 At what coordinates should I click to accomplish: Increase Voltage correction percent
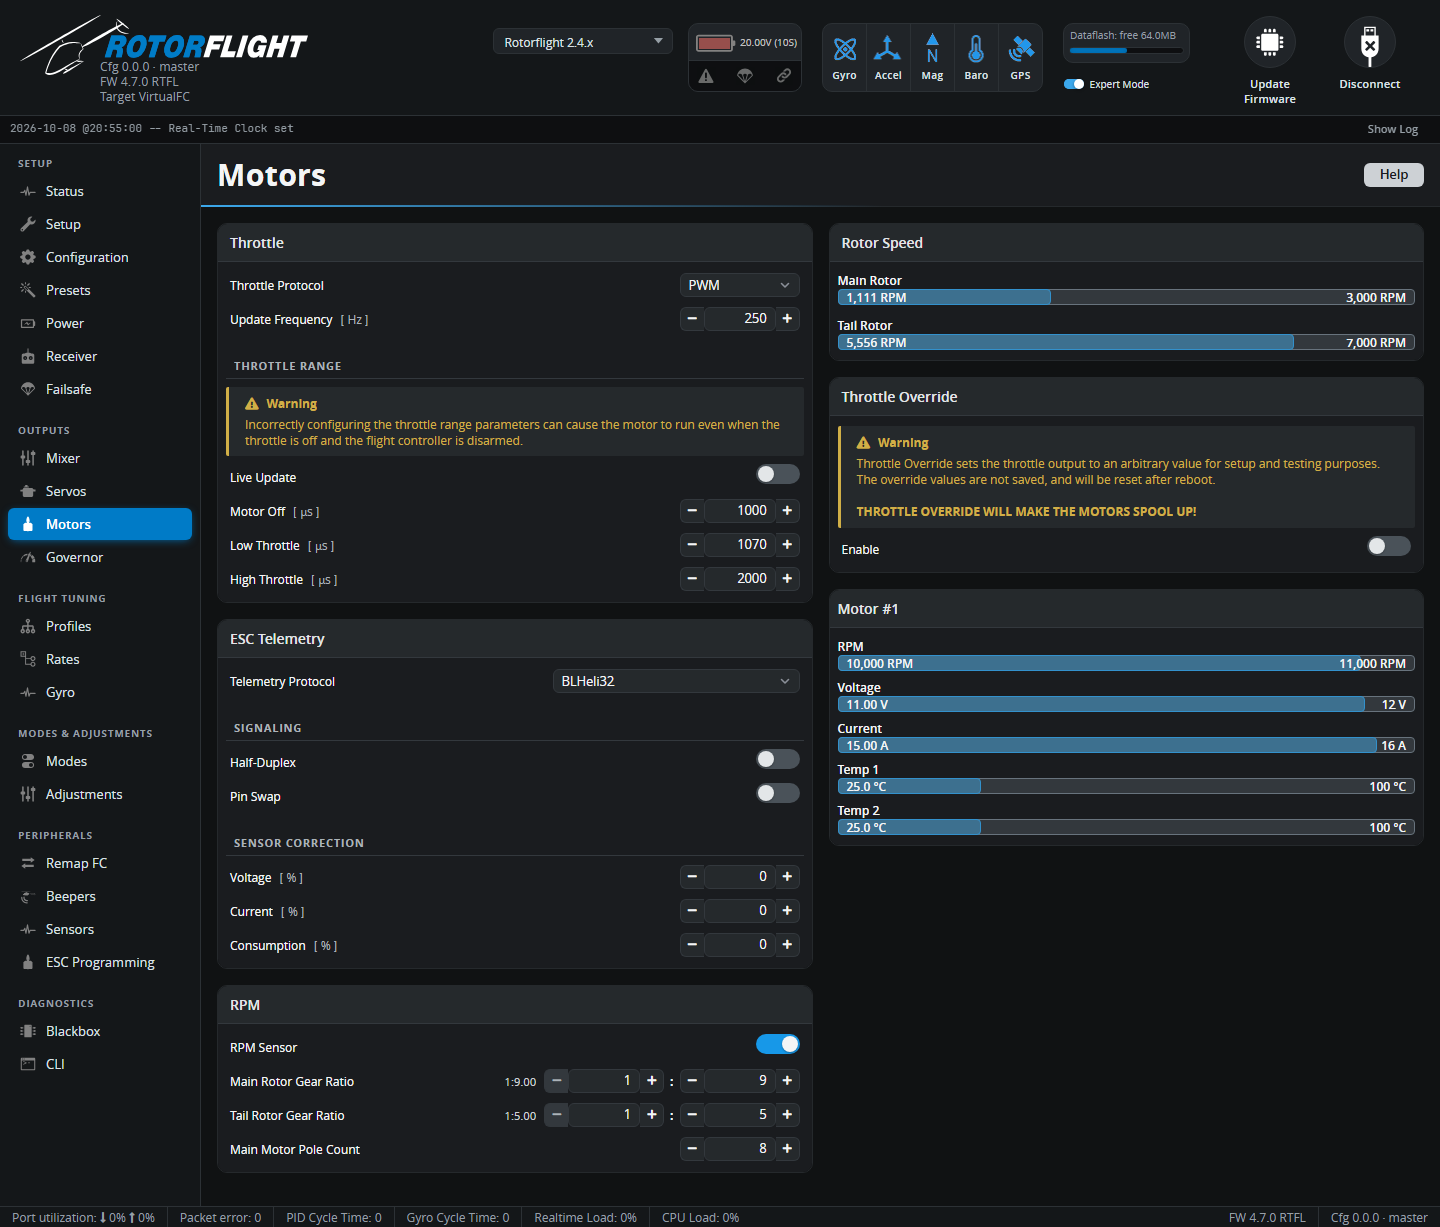tap(788, 877)
